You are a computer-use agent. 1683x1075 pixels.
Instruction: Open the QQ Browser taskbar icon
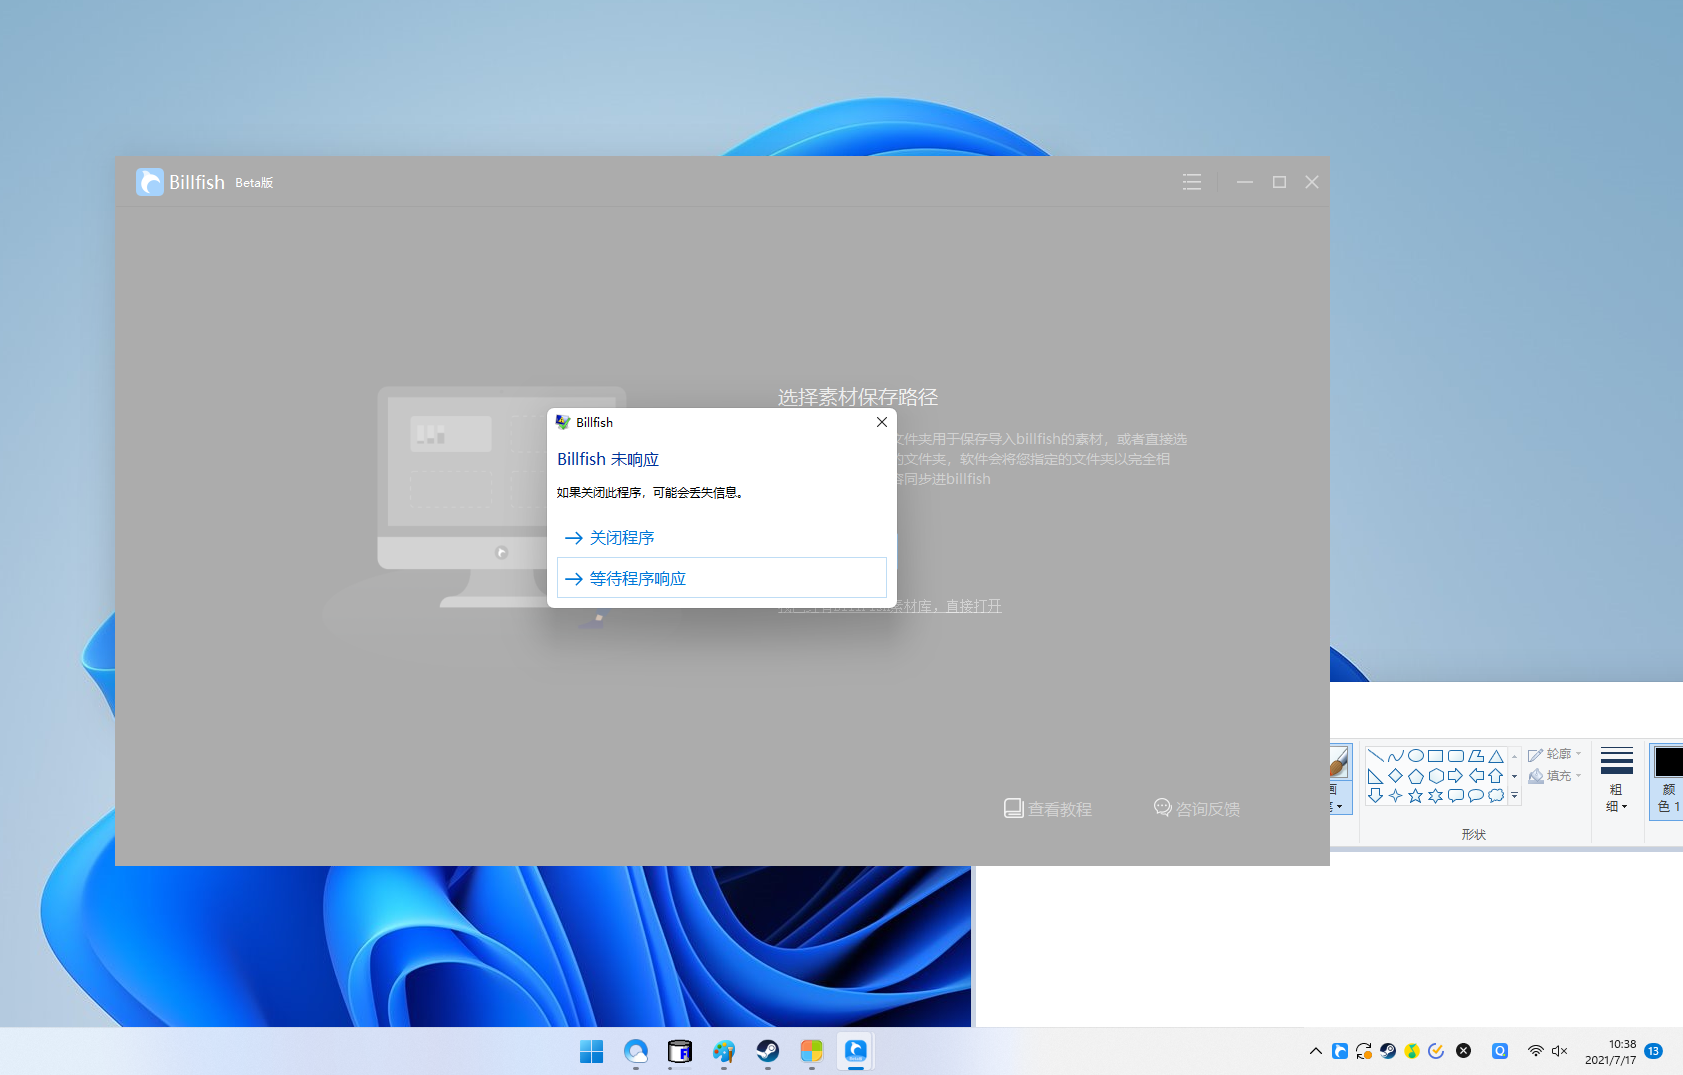[x=636, y=1051]
